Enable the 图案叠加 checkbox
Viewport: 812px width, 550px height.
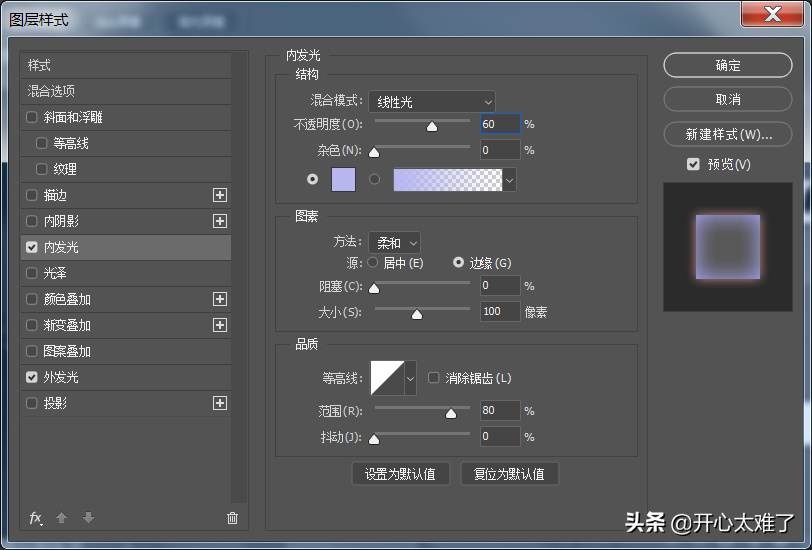pos(32,351)
